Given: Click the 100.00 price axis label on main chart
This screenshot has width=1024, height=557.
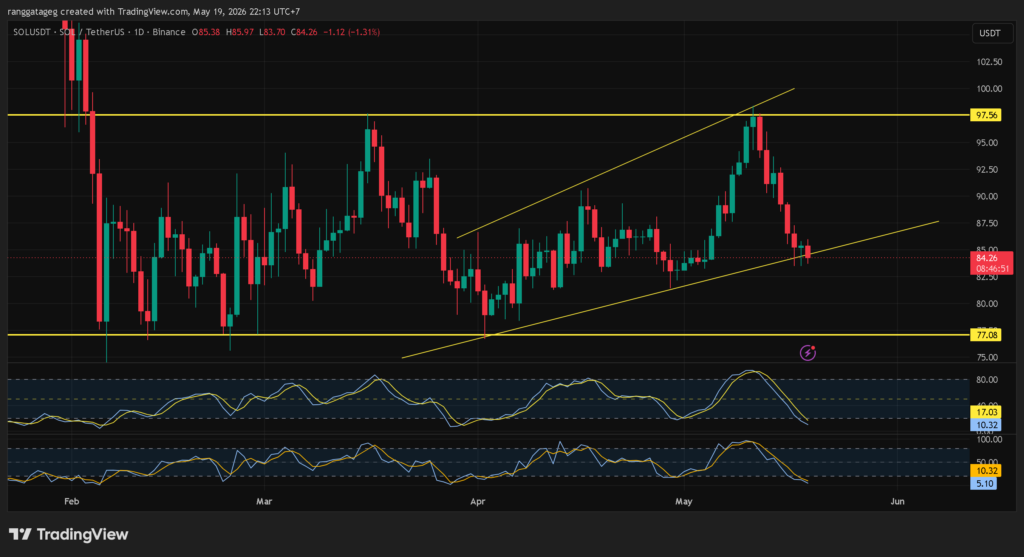Looking at the screenshot, I should click(x=989, y=89).
